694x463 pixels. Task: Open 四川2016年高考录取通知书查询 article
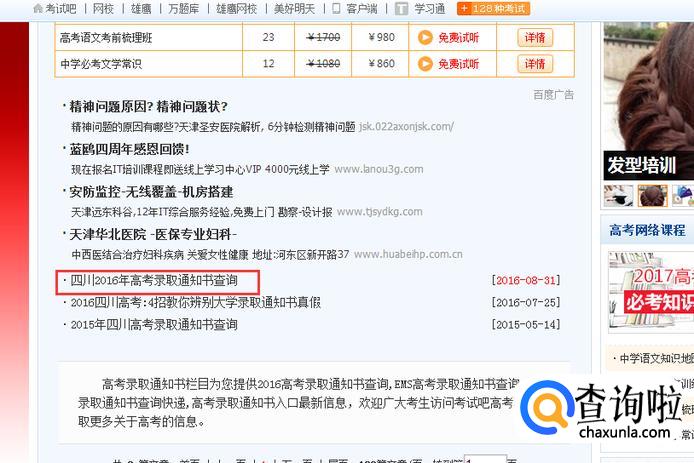154,281
